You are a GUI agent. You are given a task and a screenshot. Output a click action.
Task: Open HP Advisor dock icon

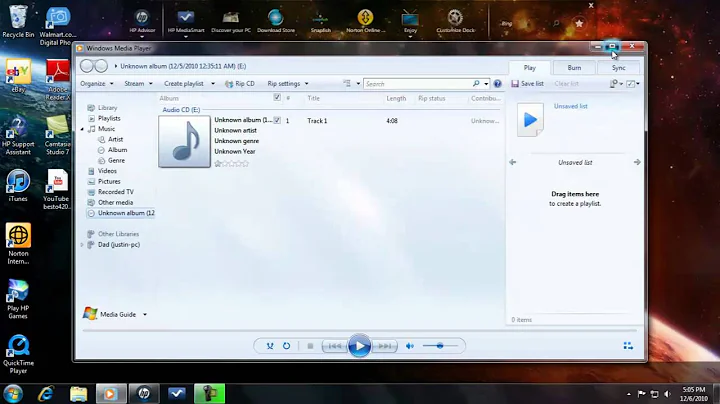tap(142, 22)
